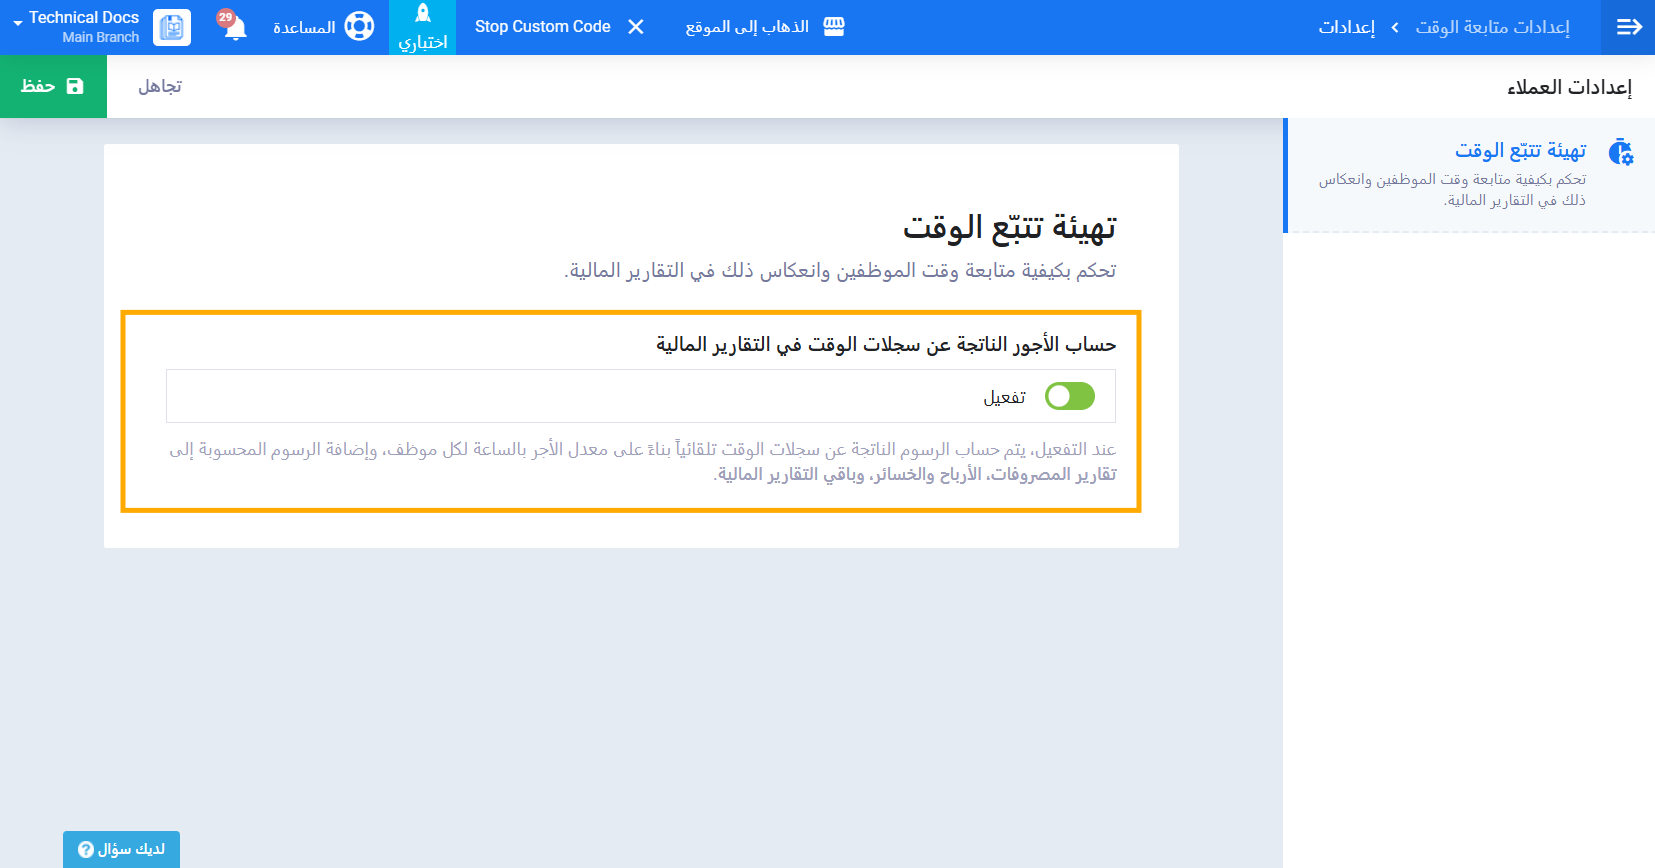Click the breadcrumb chevron arrow
Image resolution: width=1655 pixels, height=868 pixels.
[x=1395, y=27]
